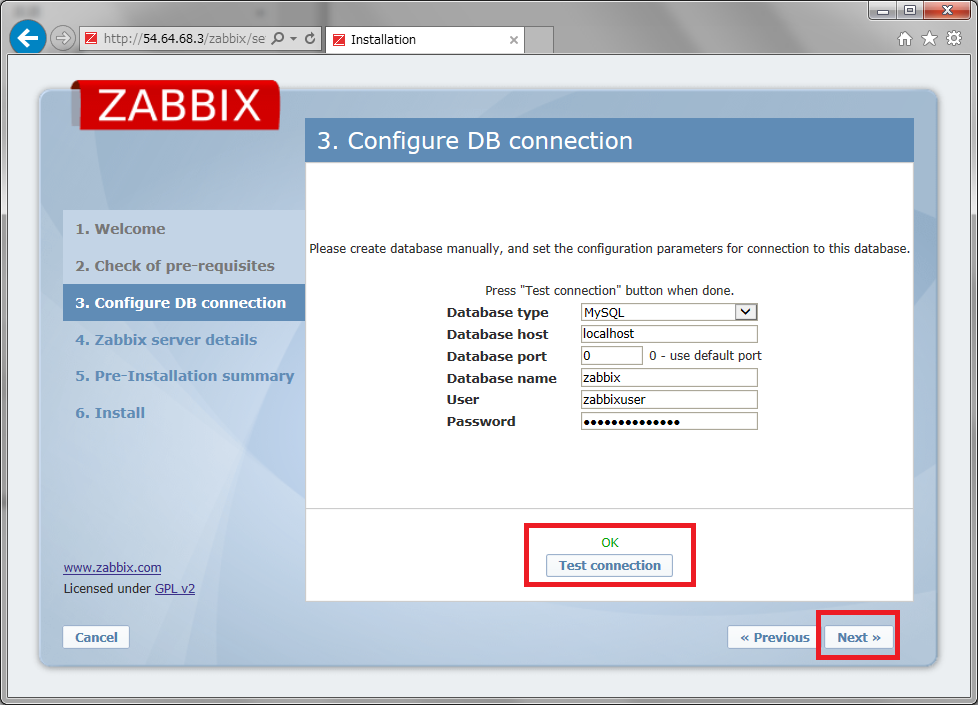Open the www.zabbix.com link
The height and width of the screenshot is (705, 978).
112,568
